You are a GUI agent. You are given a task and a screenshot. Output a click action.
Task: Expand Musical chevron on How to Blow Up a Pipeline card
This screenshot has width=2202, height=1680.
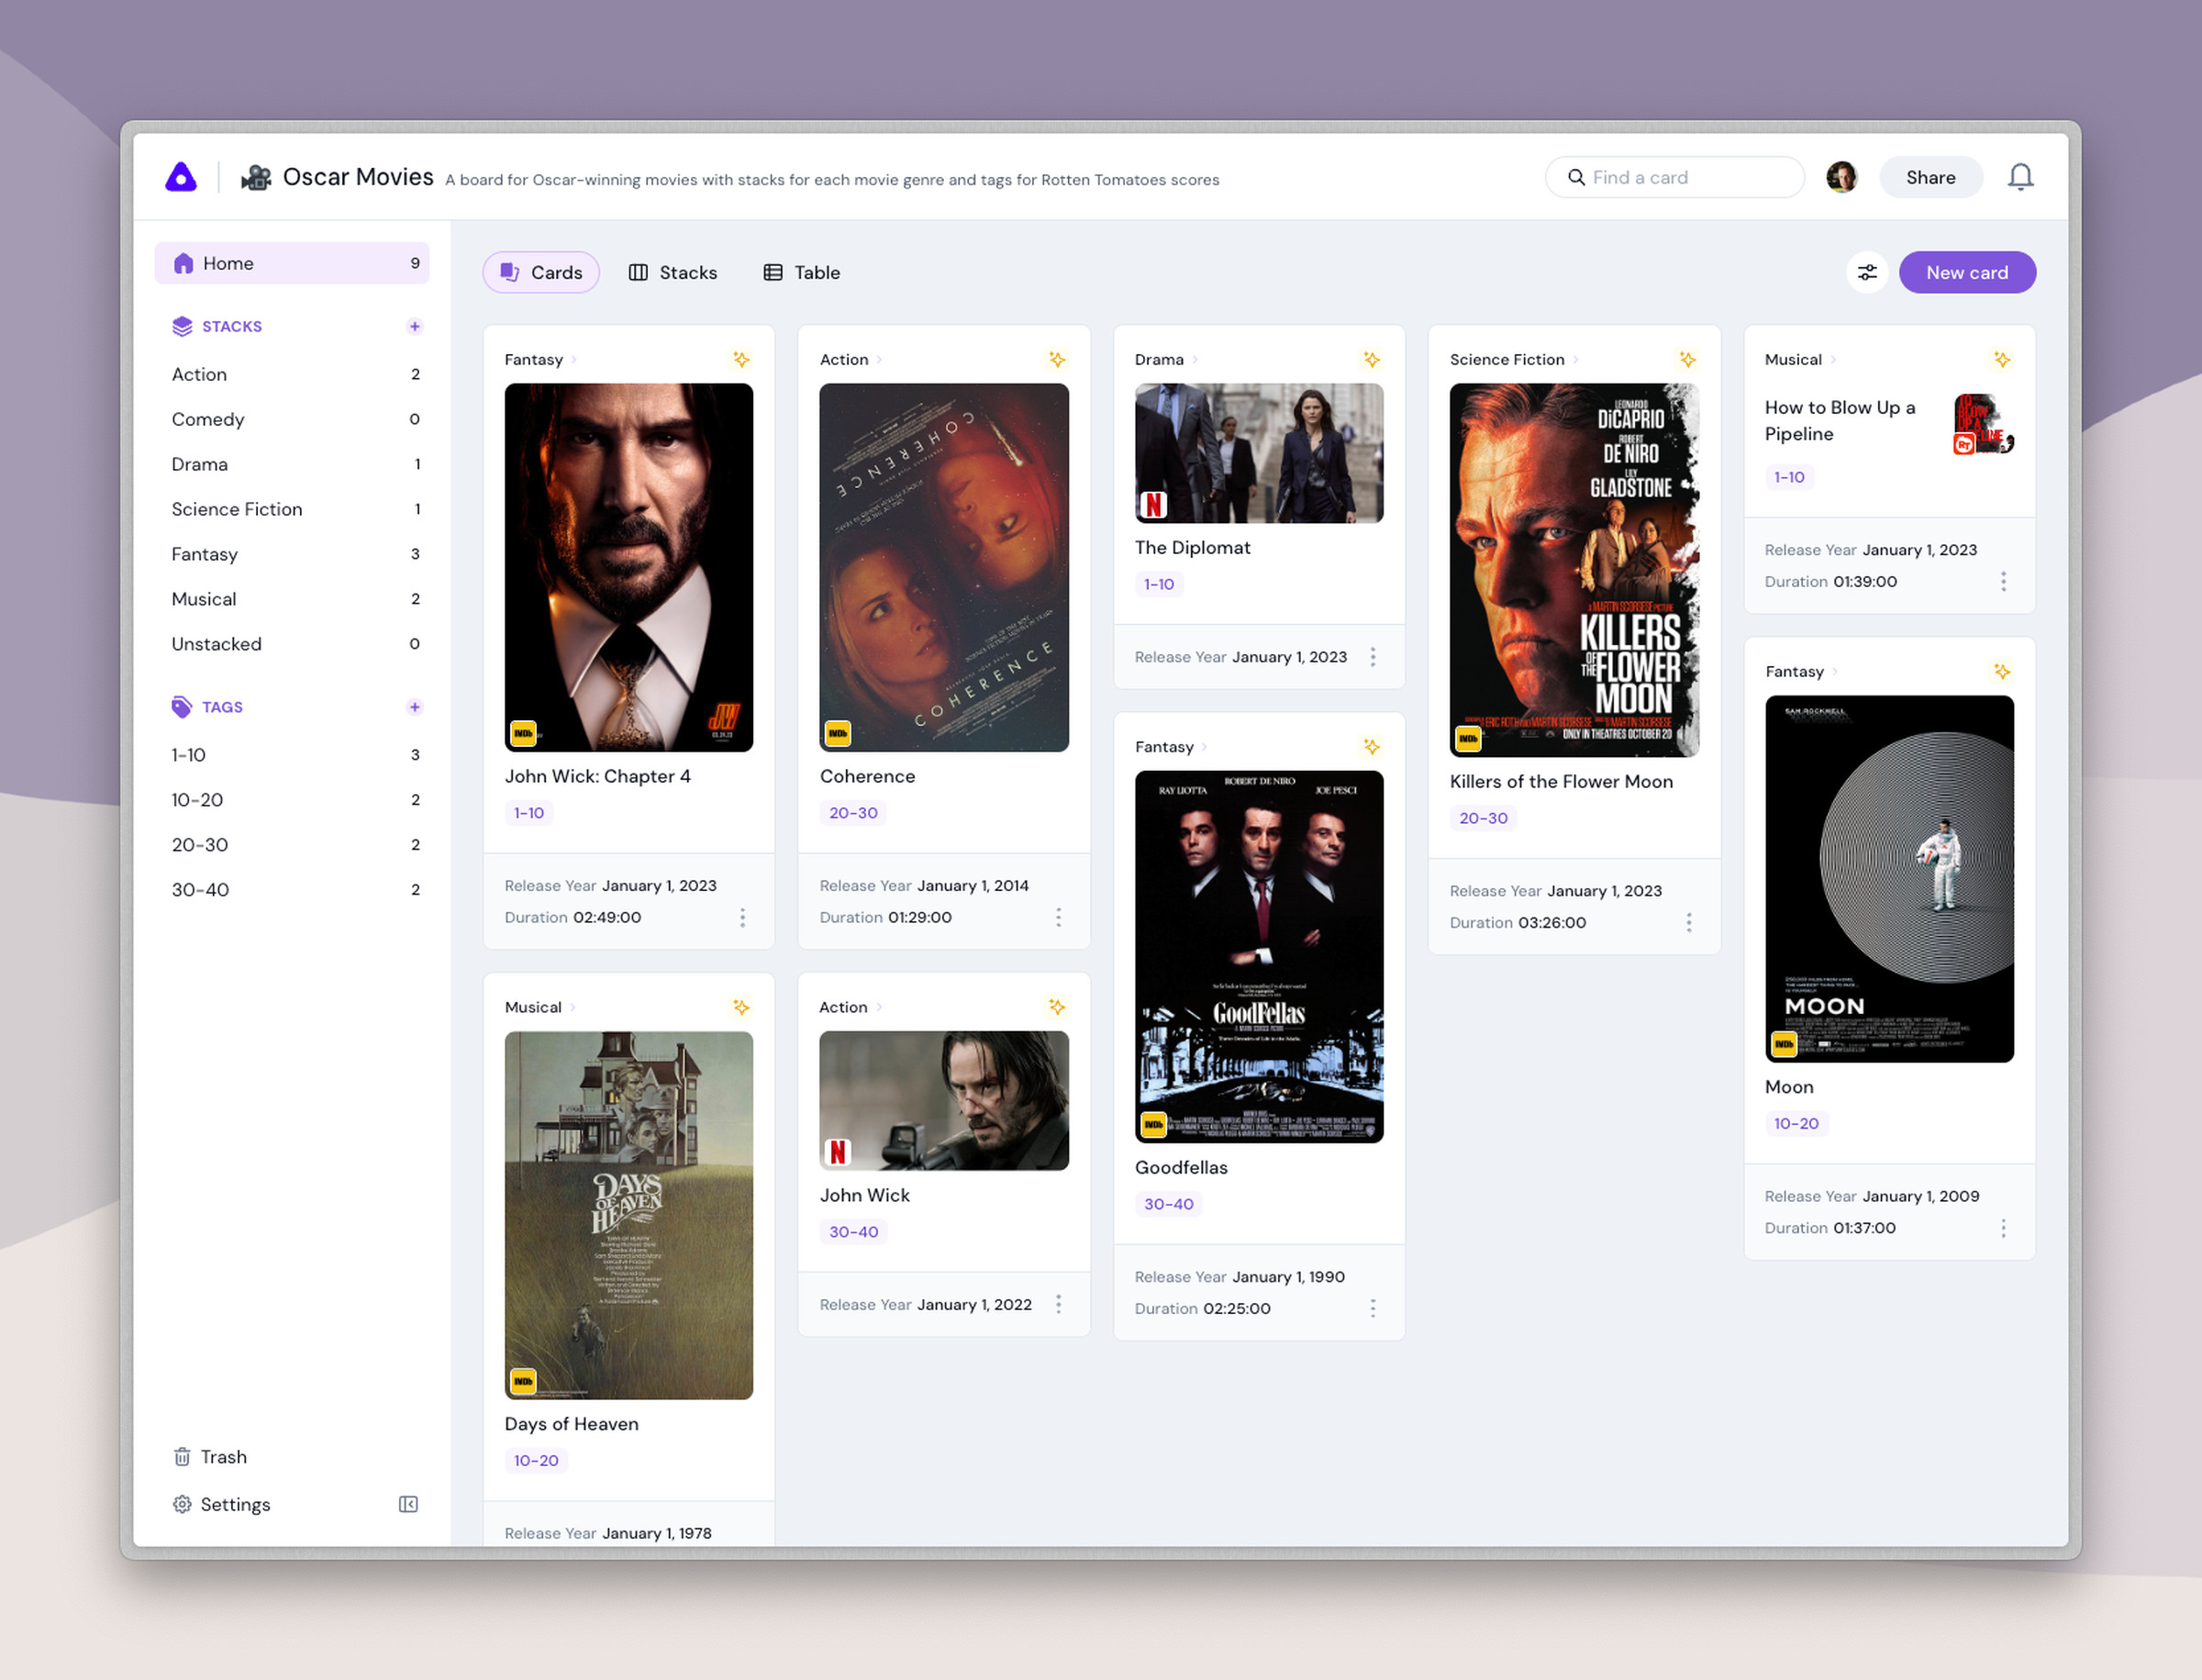[1833, 360]
